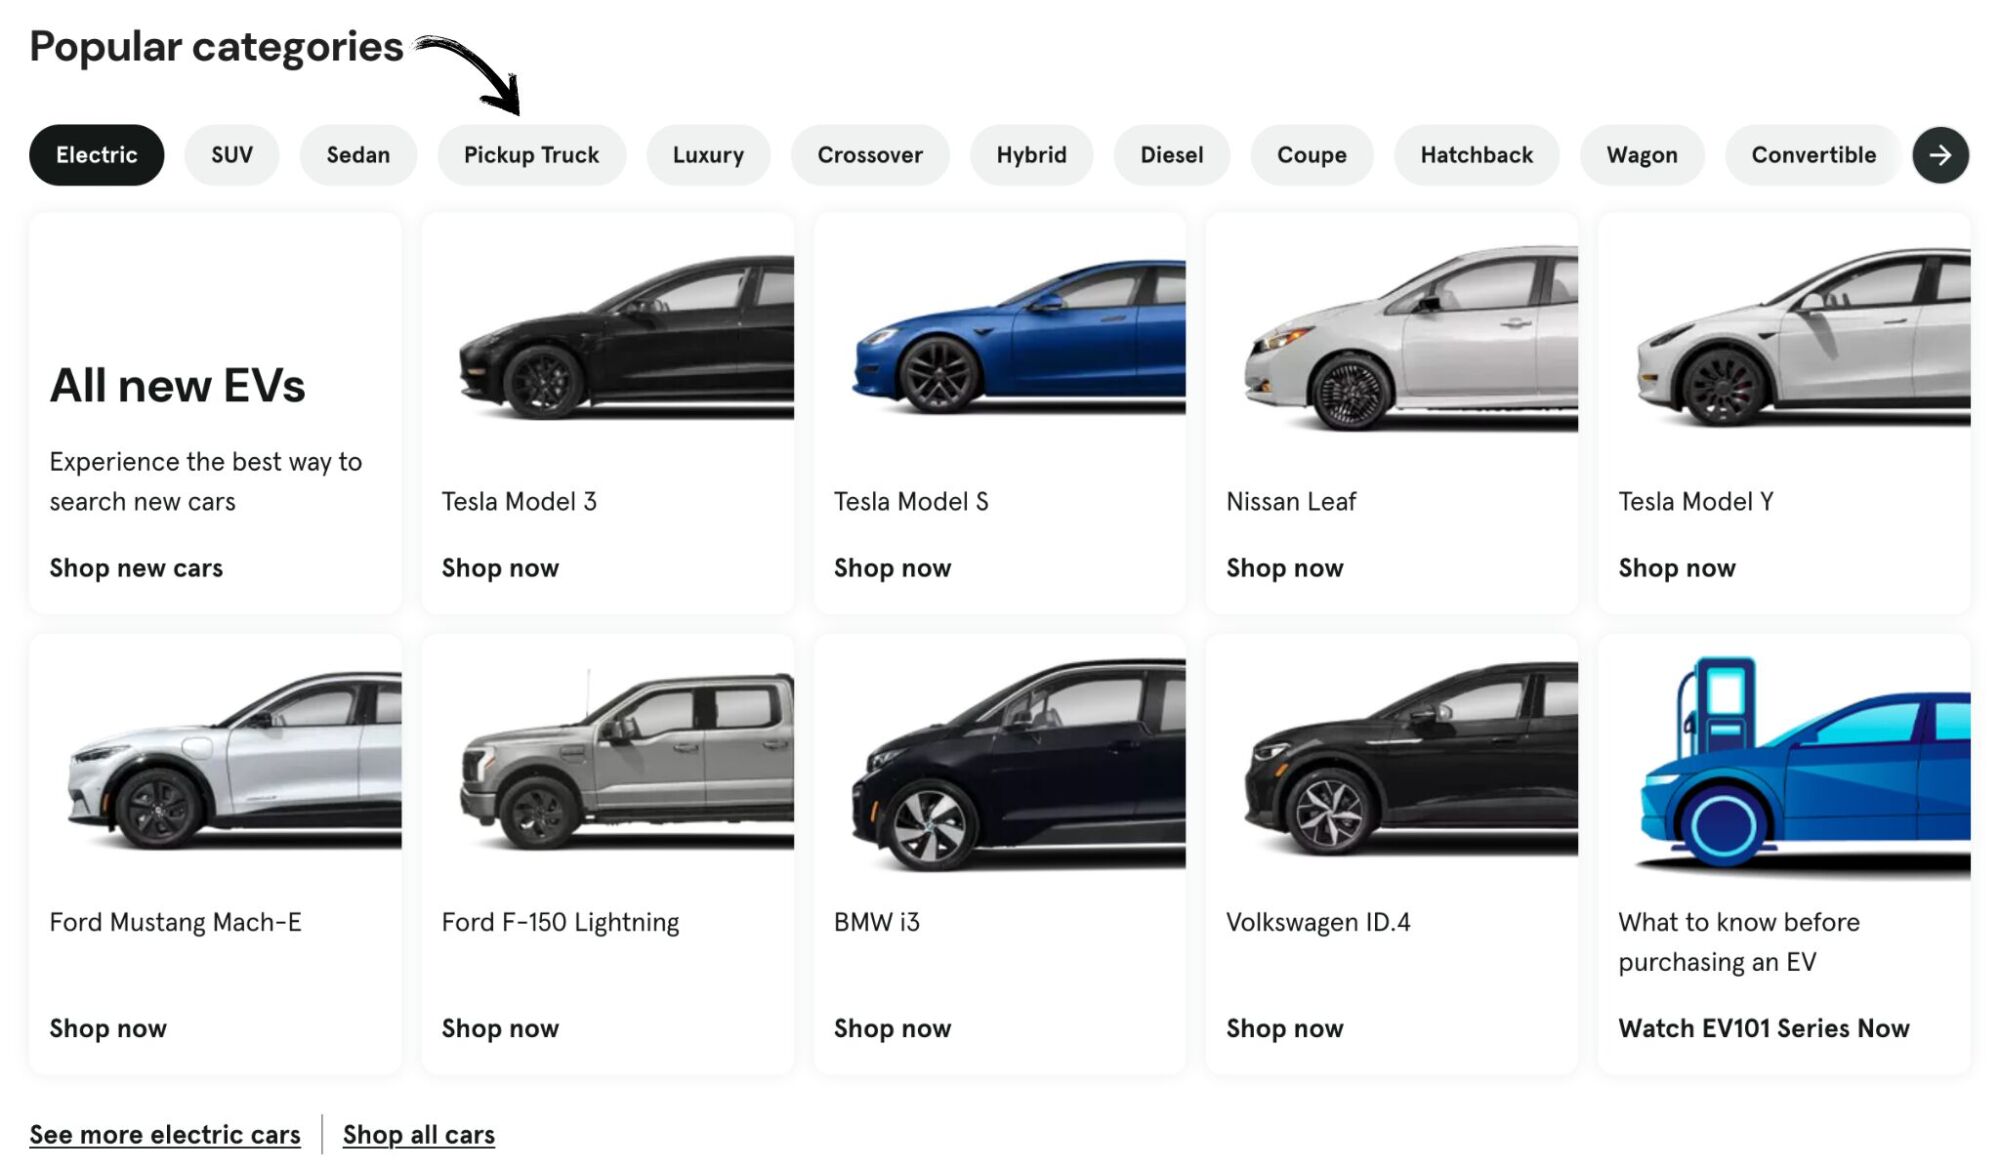Click Shop new cars link
The image size is (2000, 1170).
point(136,568)
